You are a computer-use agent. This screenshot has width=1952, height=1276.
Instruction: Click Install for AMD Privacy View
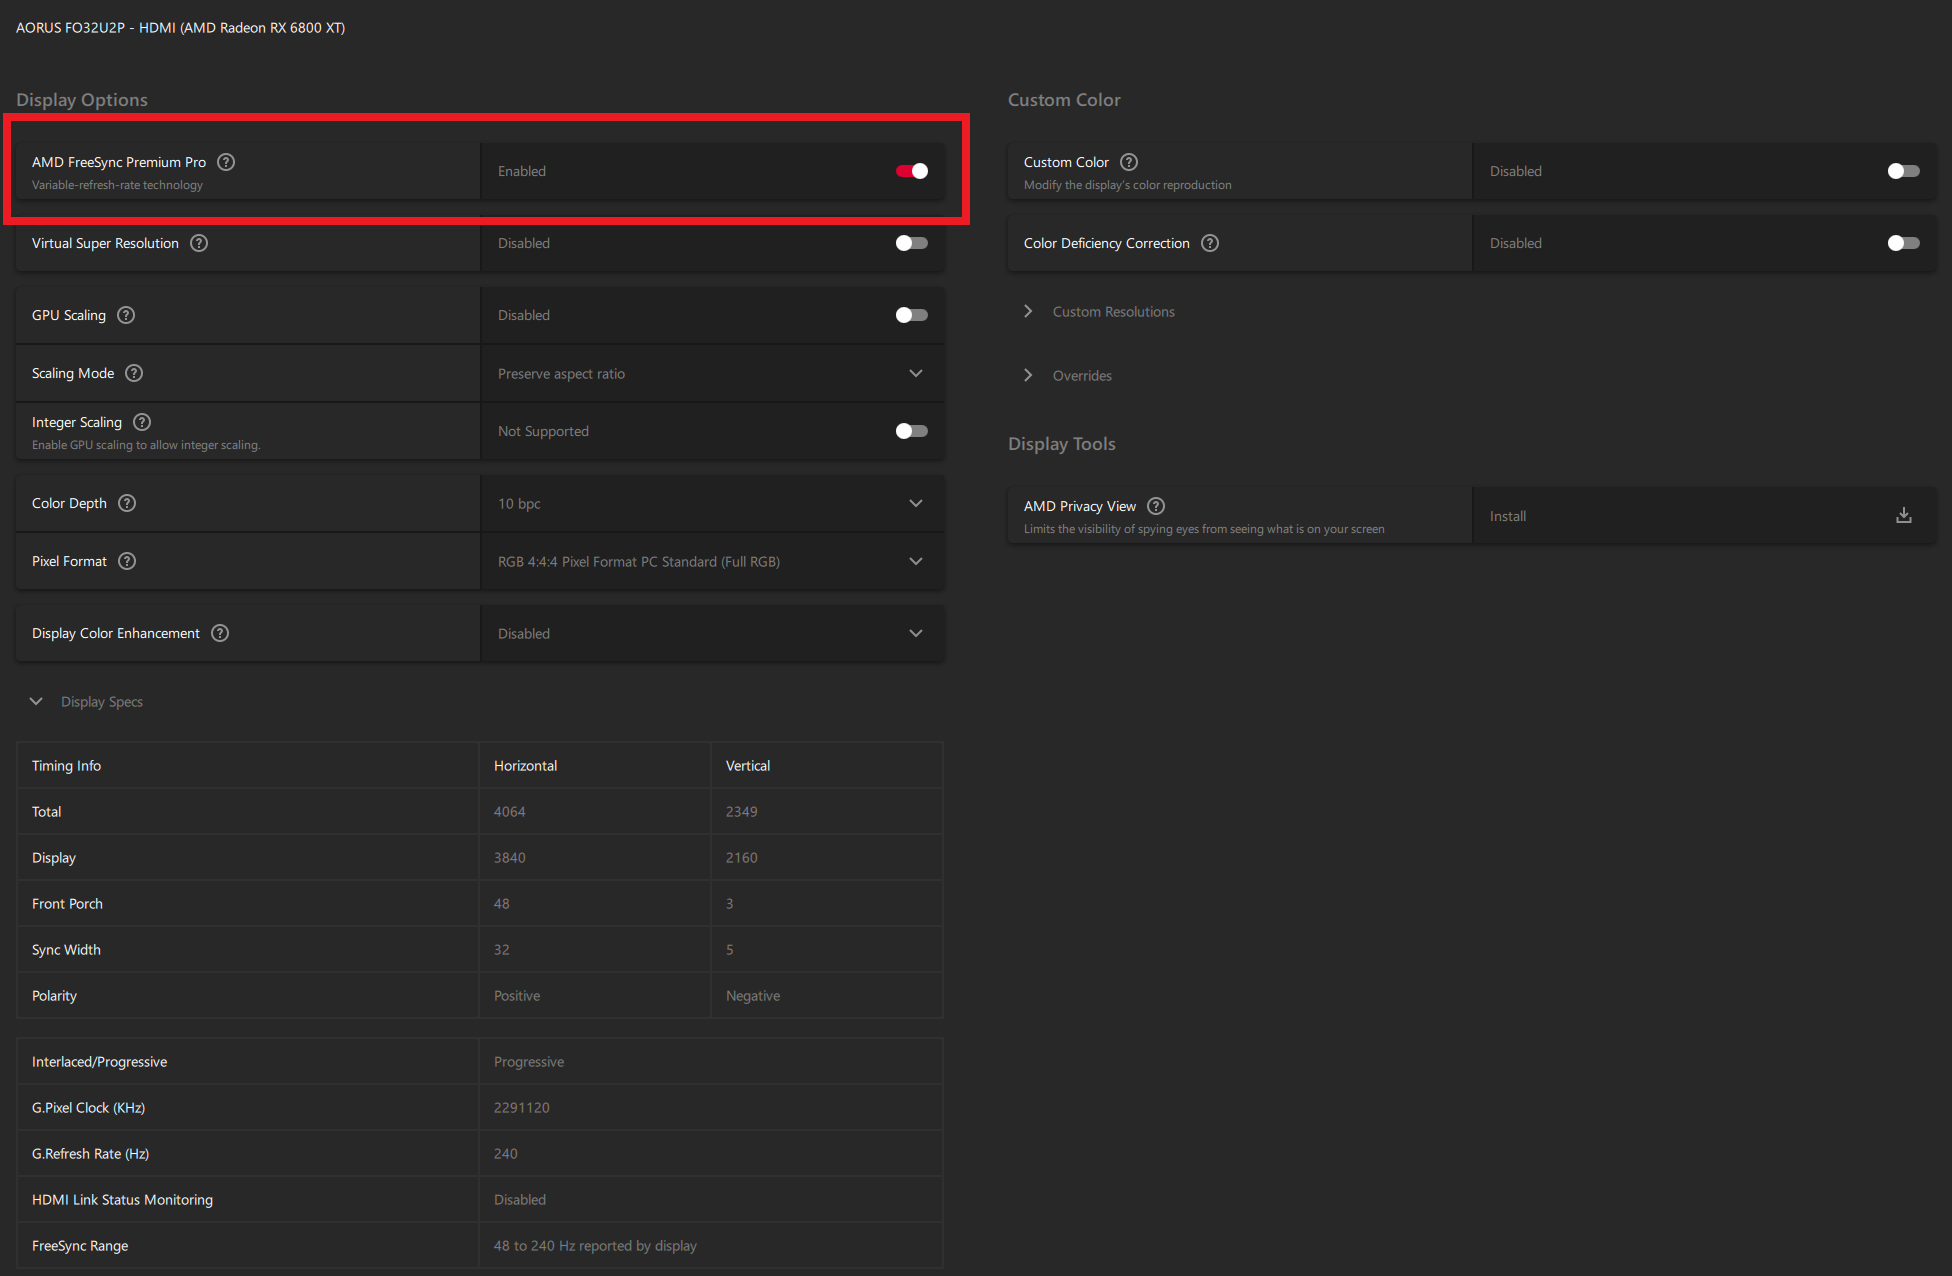(x=1508, y=516)
